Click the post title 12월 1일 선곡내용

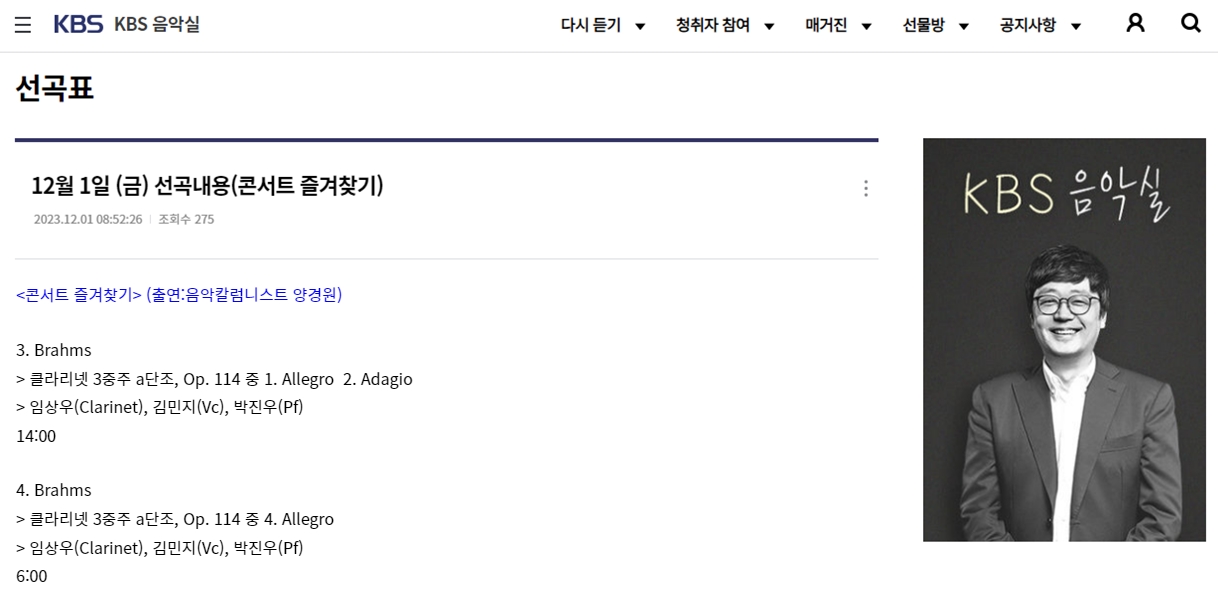pos(207,186)
